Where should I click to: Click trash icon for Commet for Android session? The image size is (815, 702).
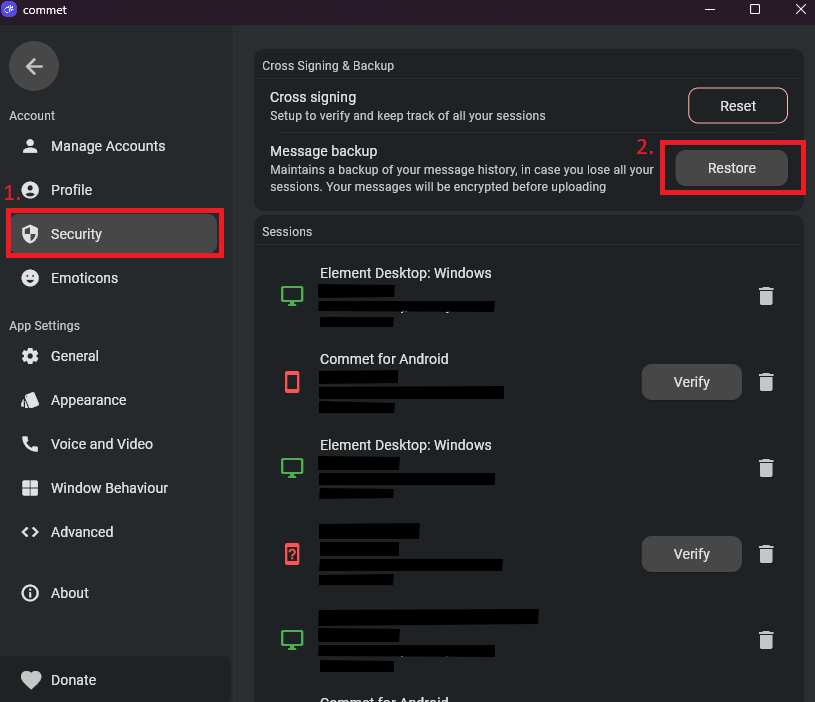[x=766, y=382]
